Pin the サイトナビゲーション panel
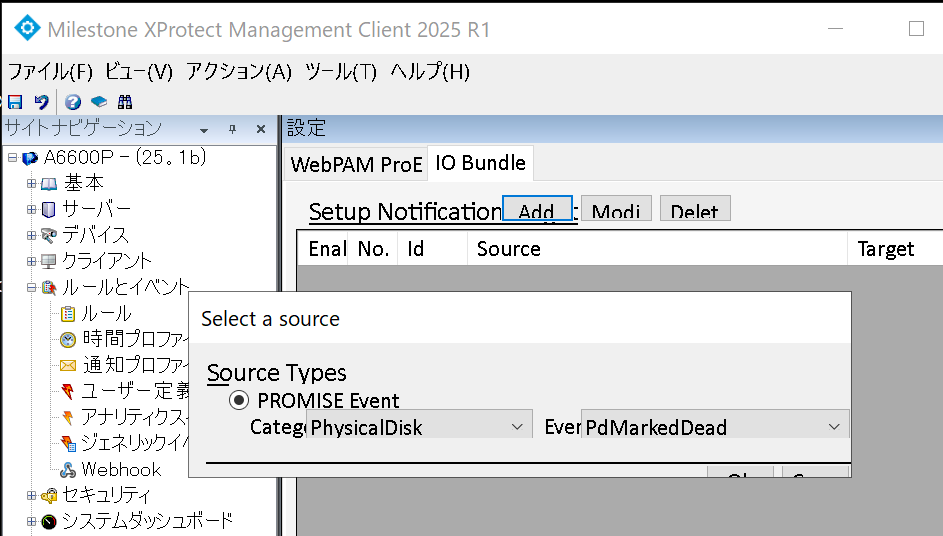 (x=232, y=129)
